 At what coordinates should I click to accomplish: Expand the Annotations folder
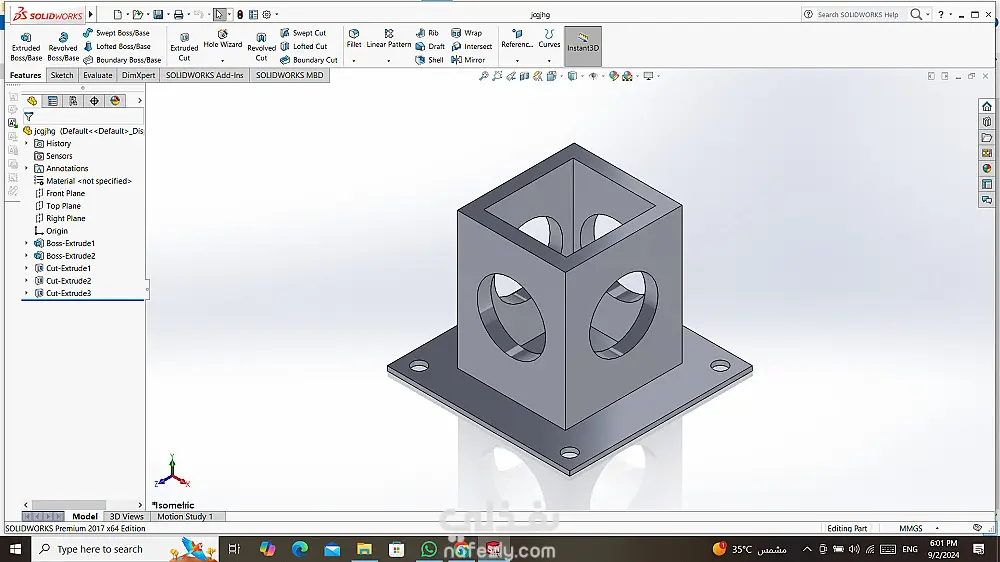[x=27, y=168]
